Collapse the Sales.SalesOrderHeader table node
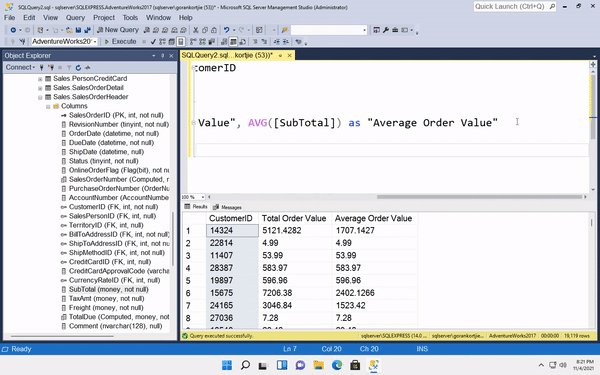This screenshot has height=375, width=600. click(x=40, y=97)
